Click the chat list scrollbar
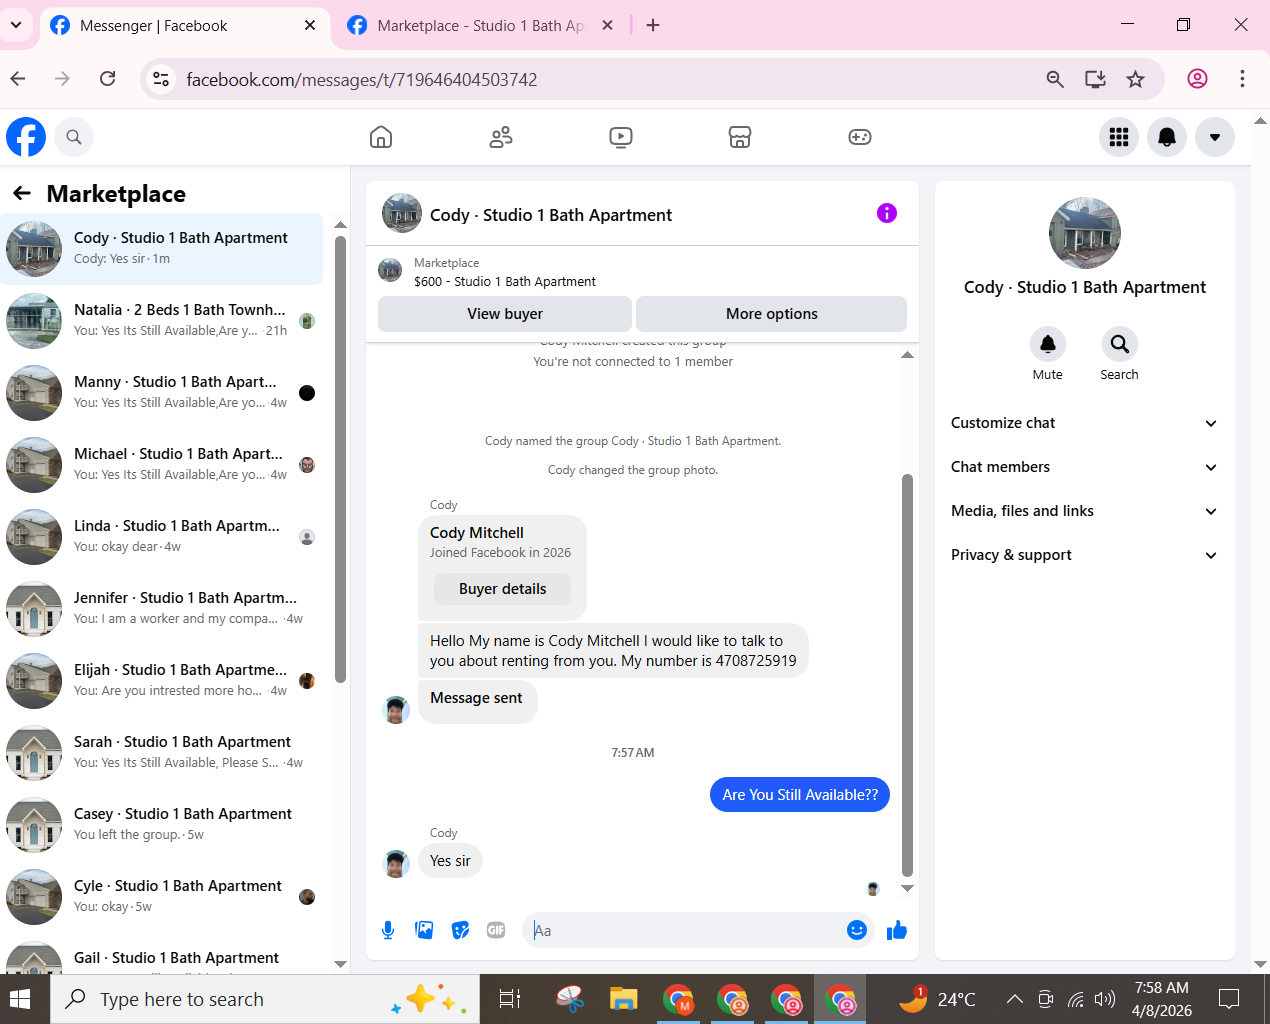1270x1024 pixels. (x=340, y=459)
